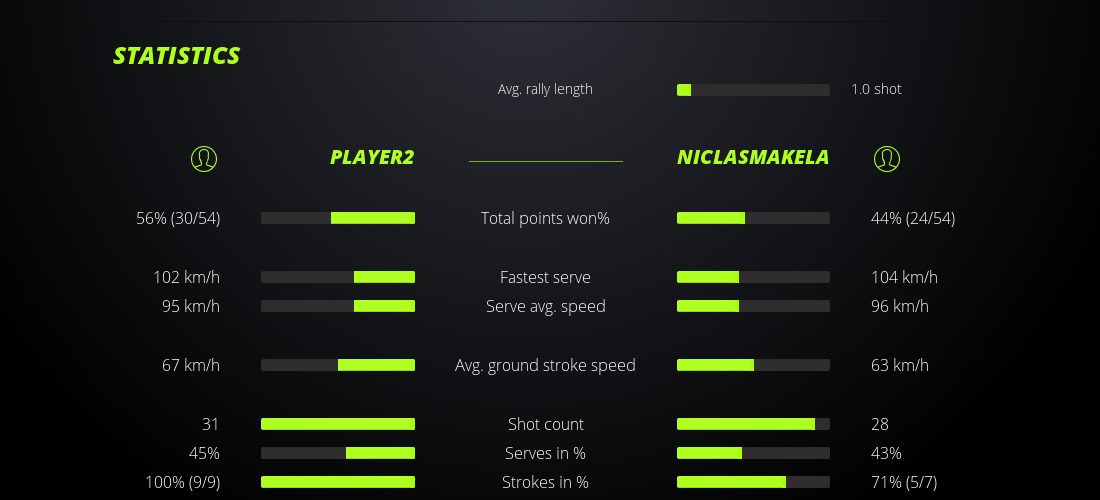Image resolution: width=1100 pixels, height=500 pixels.
Task: Click Player2's total points won bar
Action: tap(338, 218)
